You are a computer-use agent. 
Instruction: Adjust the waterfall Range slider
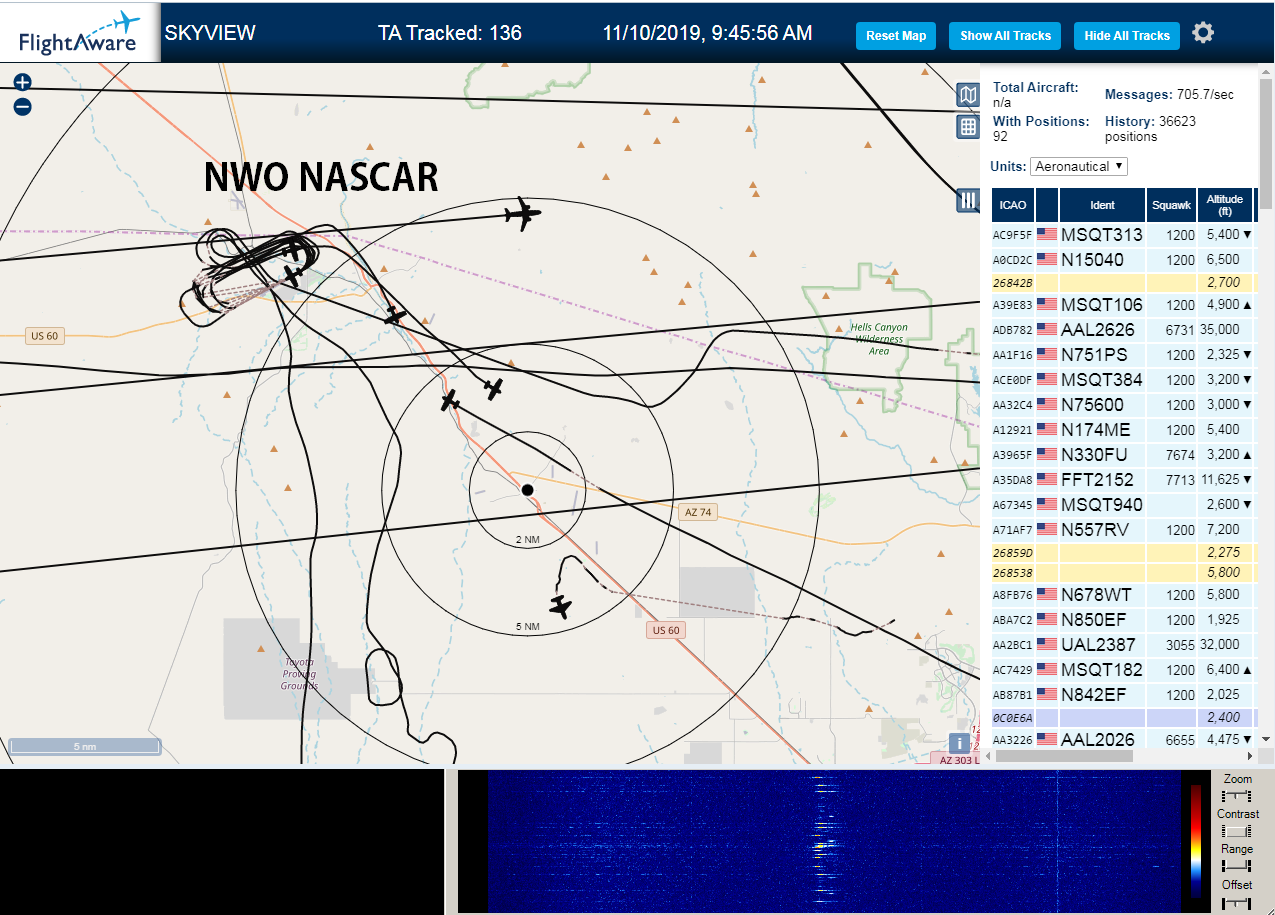coord(1237,866)
